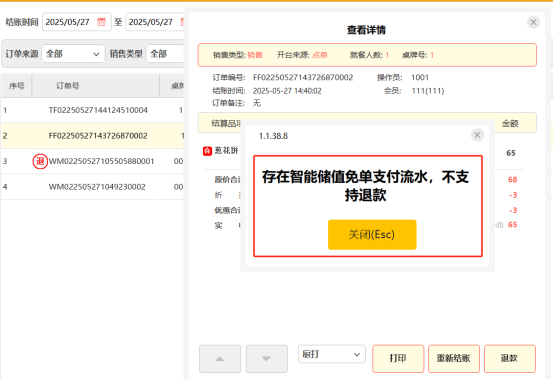
Task: Select order TF02250527144124510004 row
Action: [92, 110]
